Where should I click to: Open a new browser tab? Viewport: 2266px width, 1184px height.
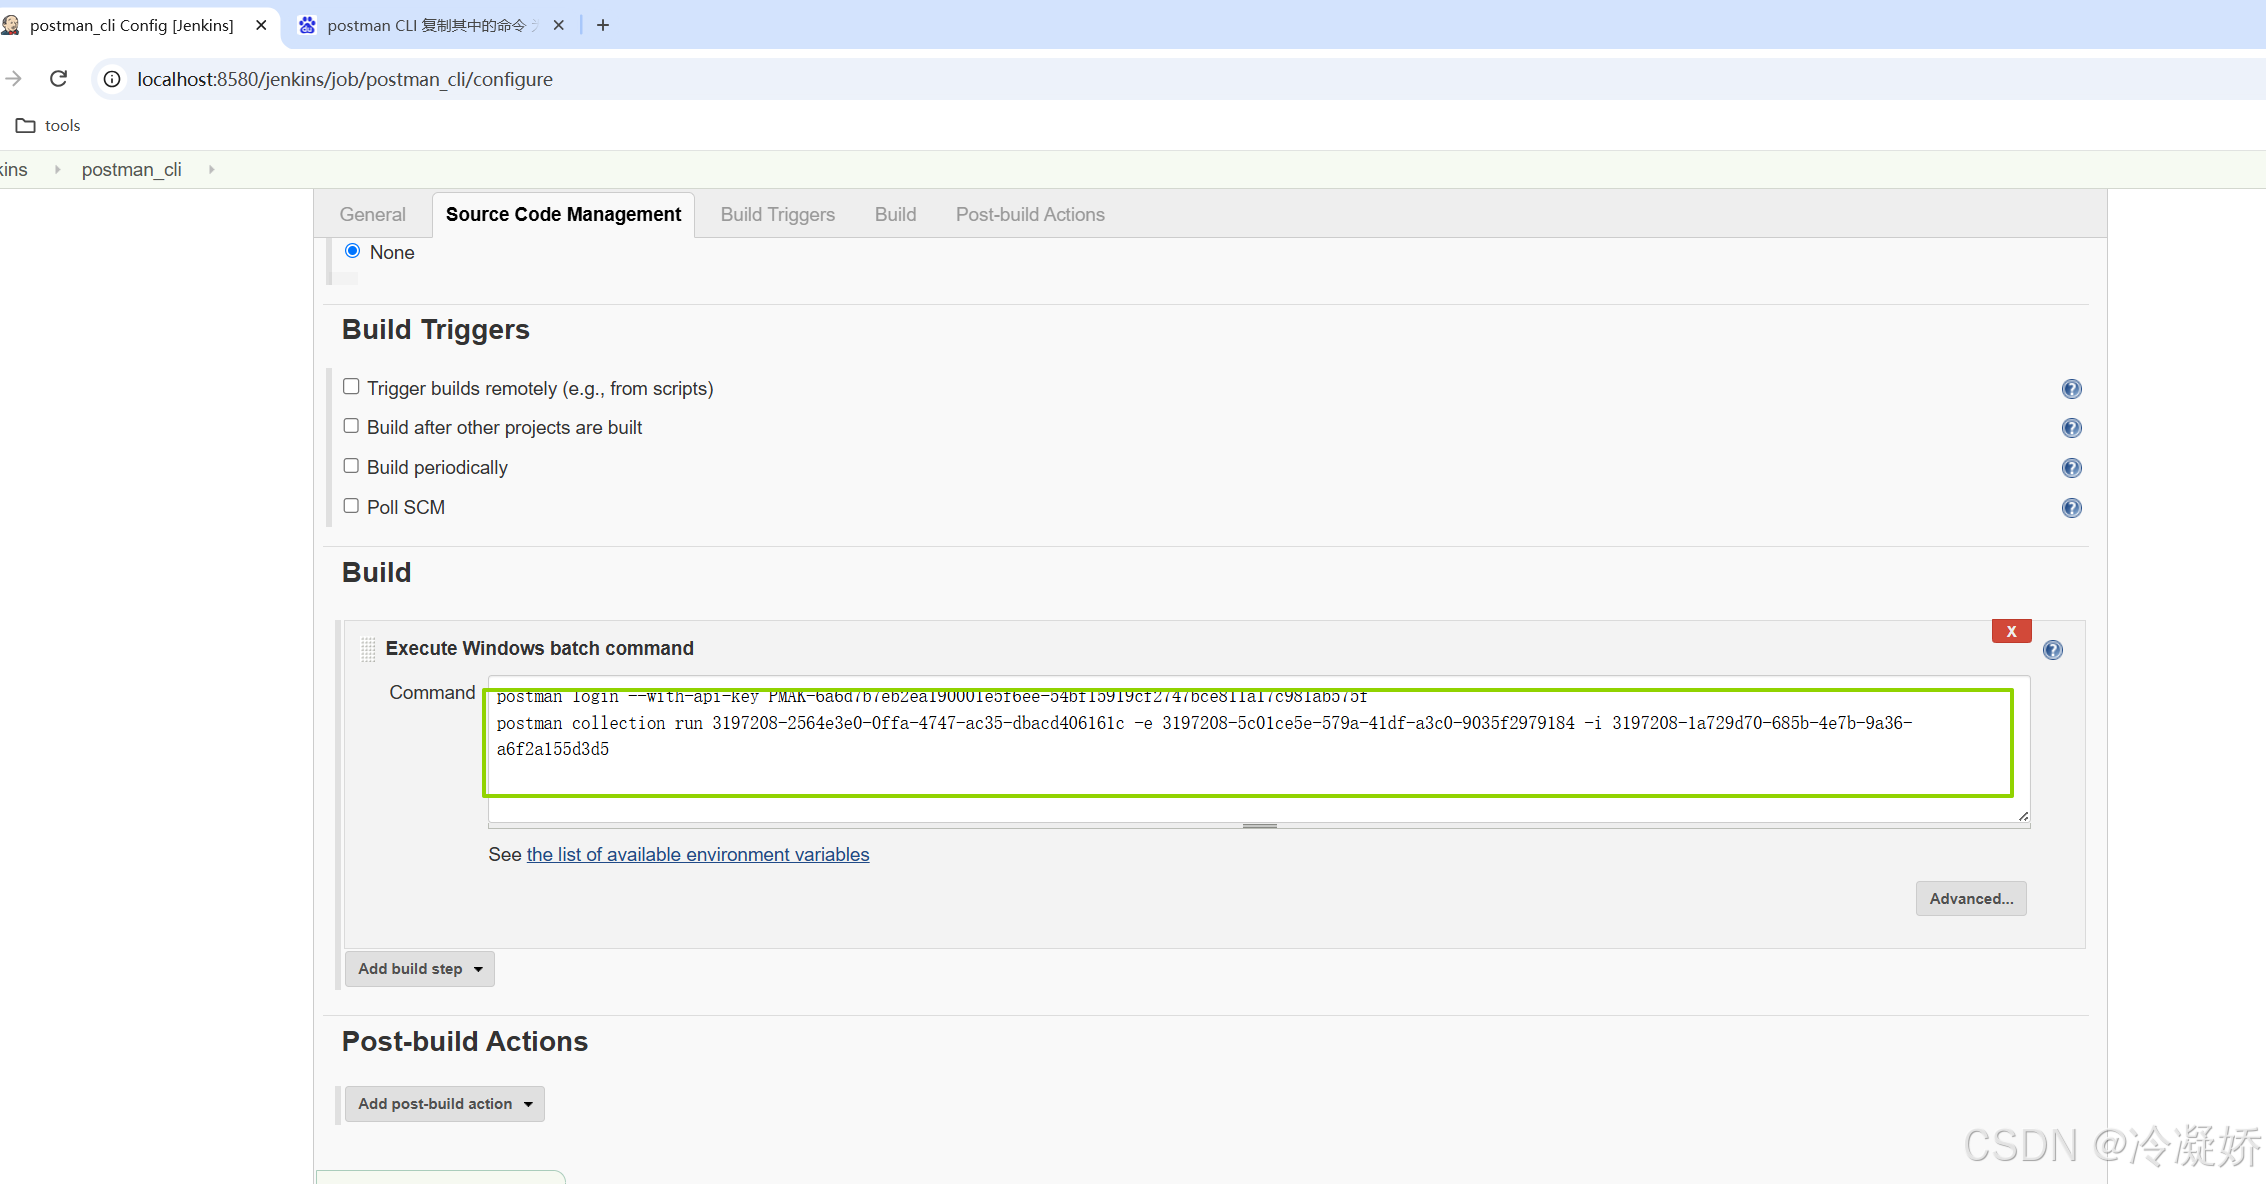[x=603, y=25]
